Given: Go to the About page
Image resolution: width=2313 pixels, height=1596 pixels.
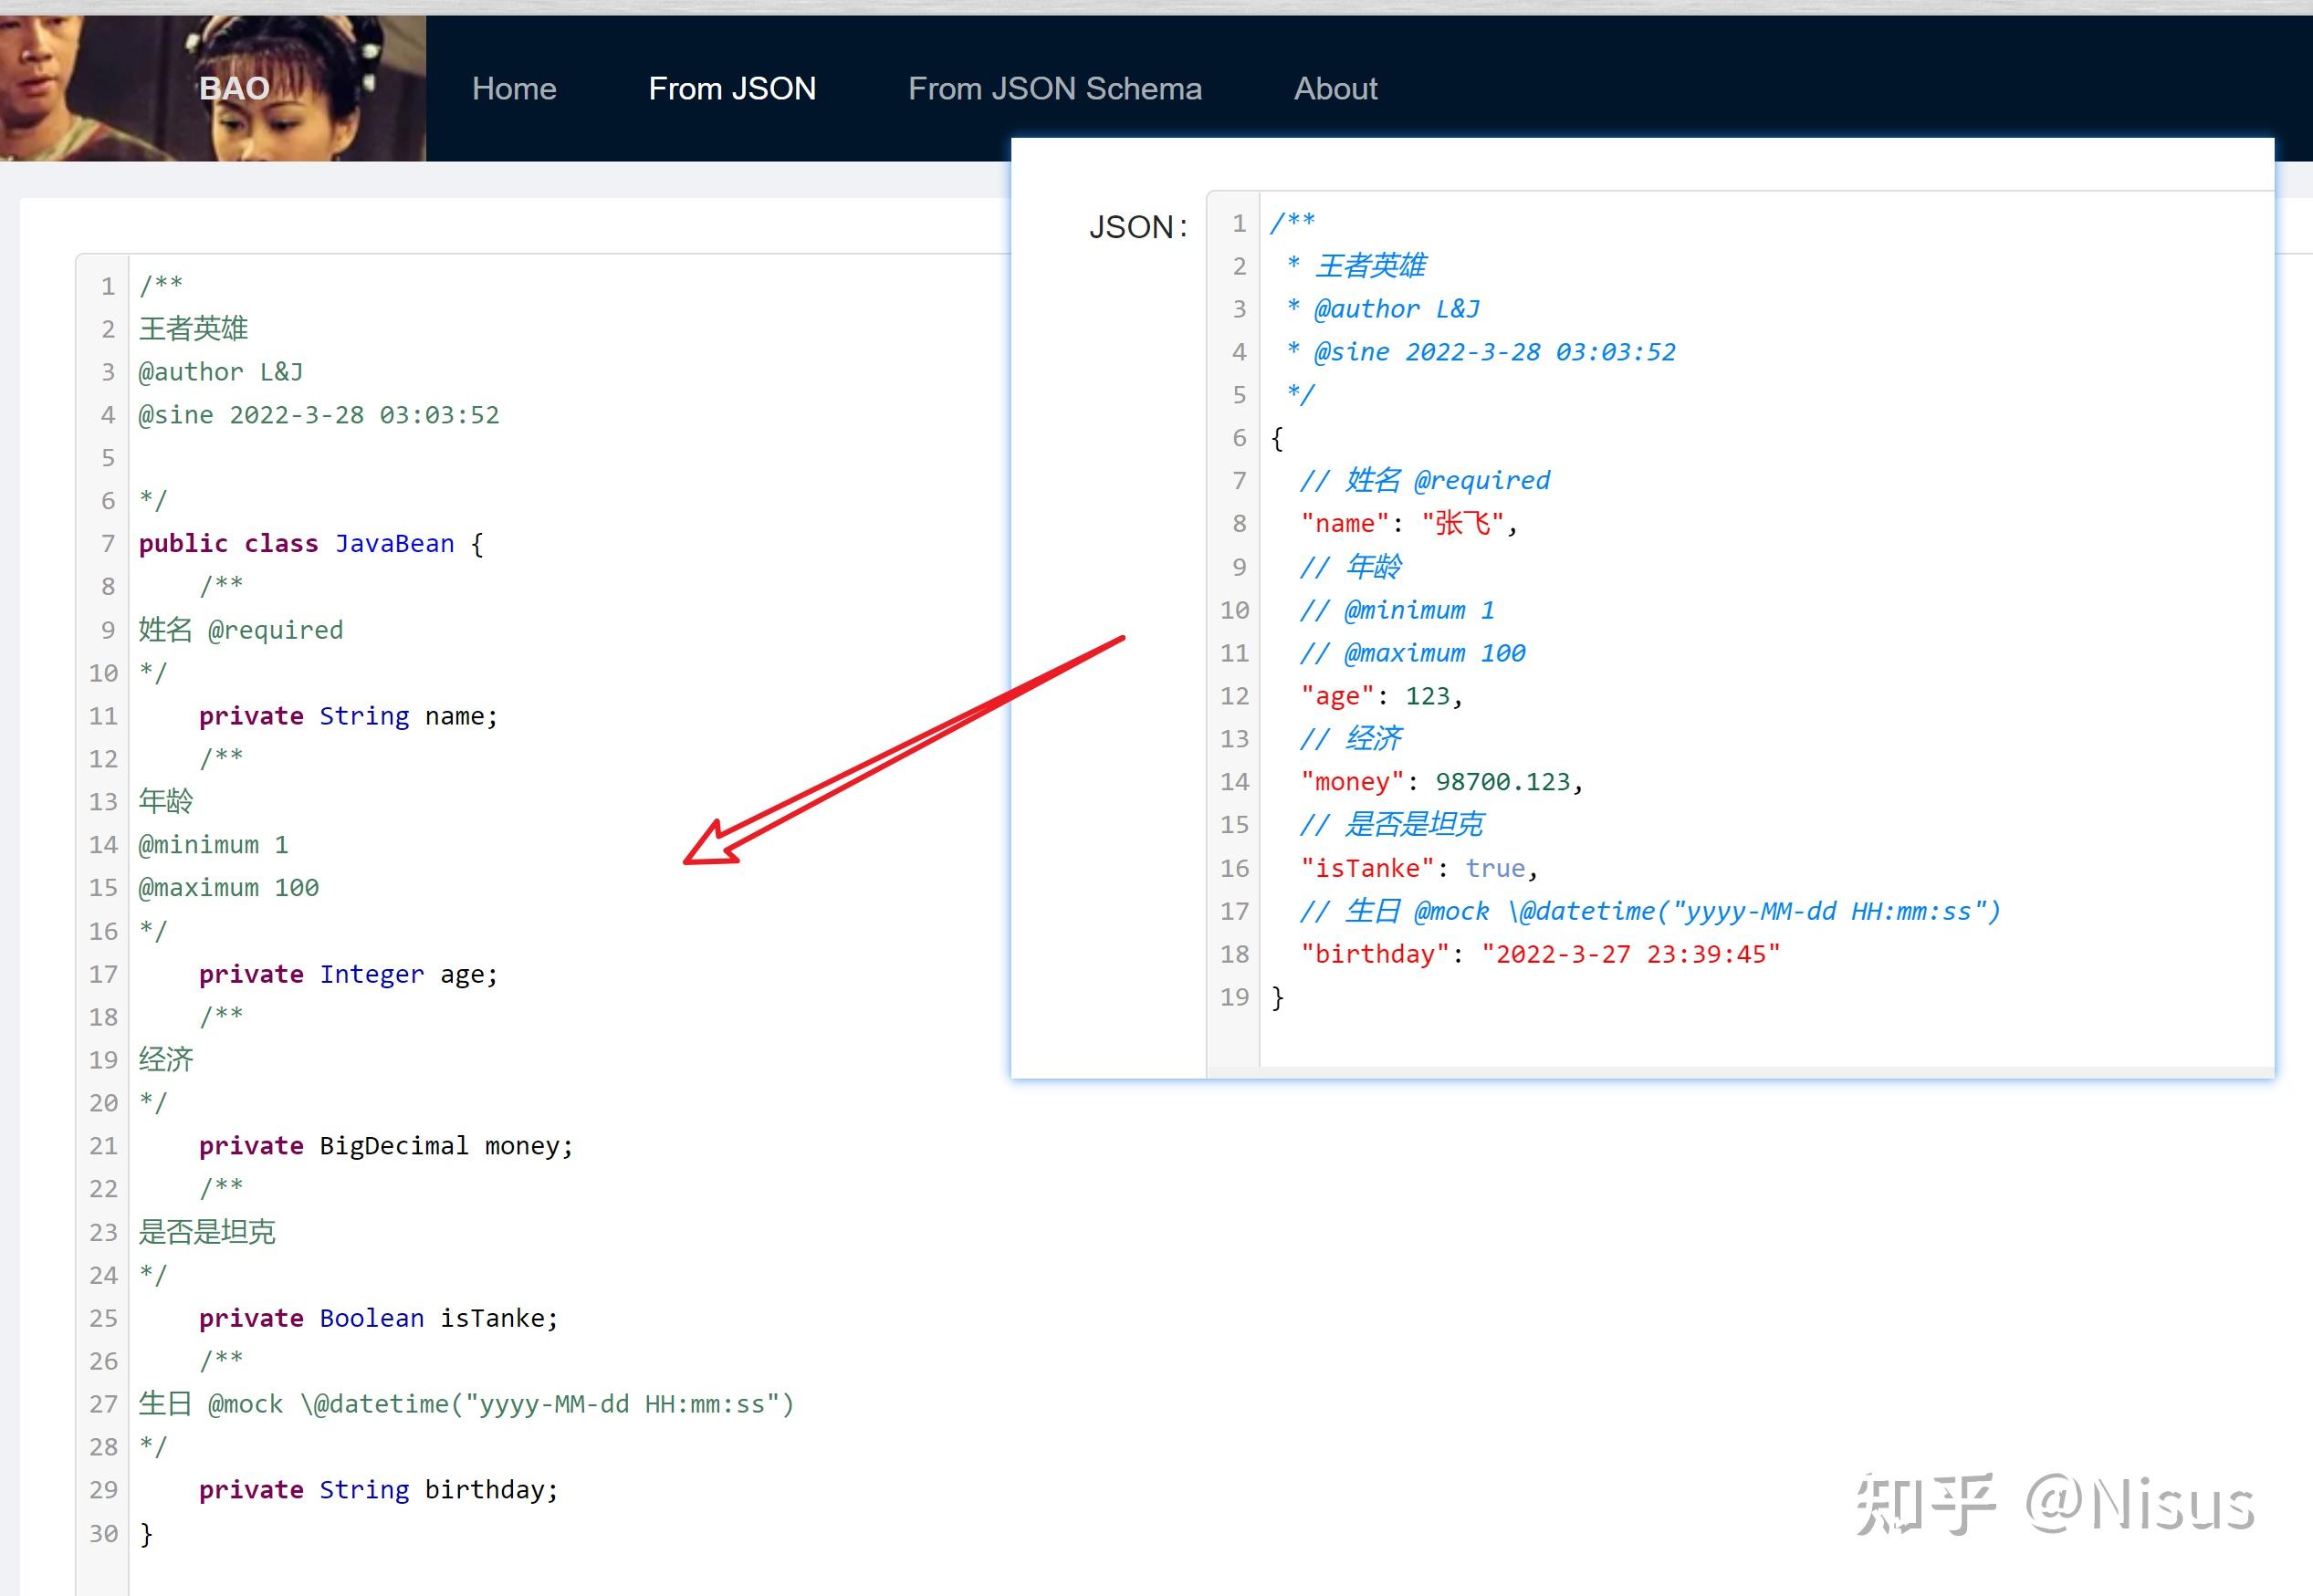Looking at the screenshot, I should [x=1335, y=89].
